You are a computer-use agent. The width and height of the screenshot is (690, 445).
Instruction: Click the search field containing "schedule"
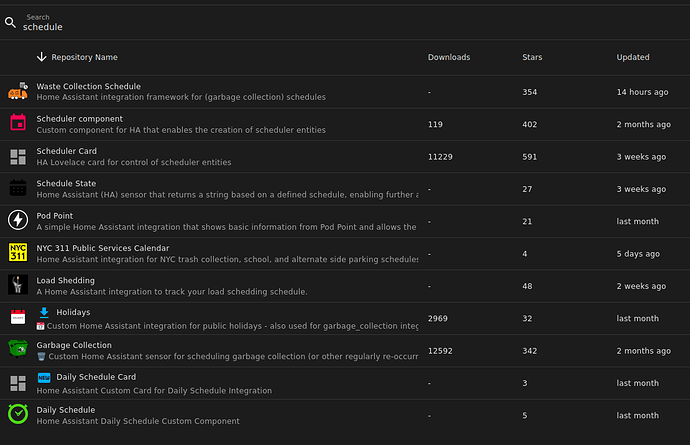point(200,27)
